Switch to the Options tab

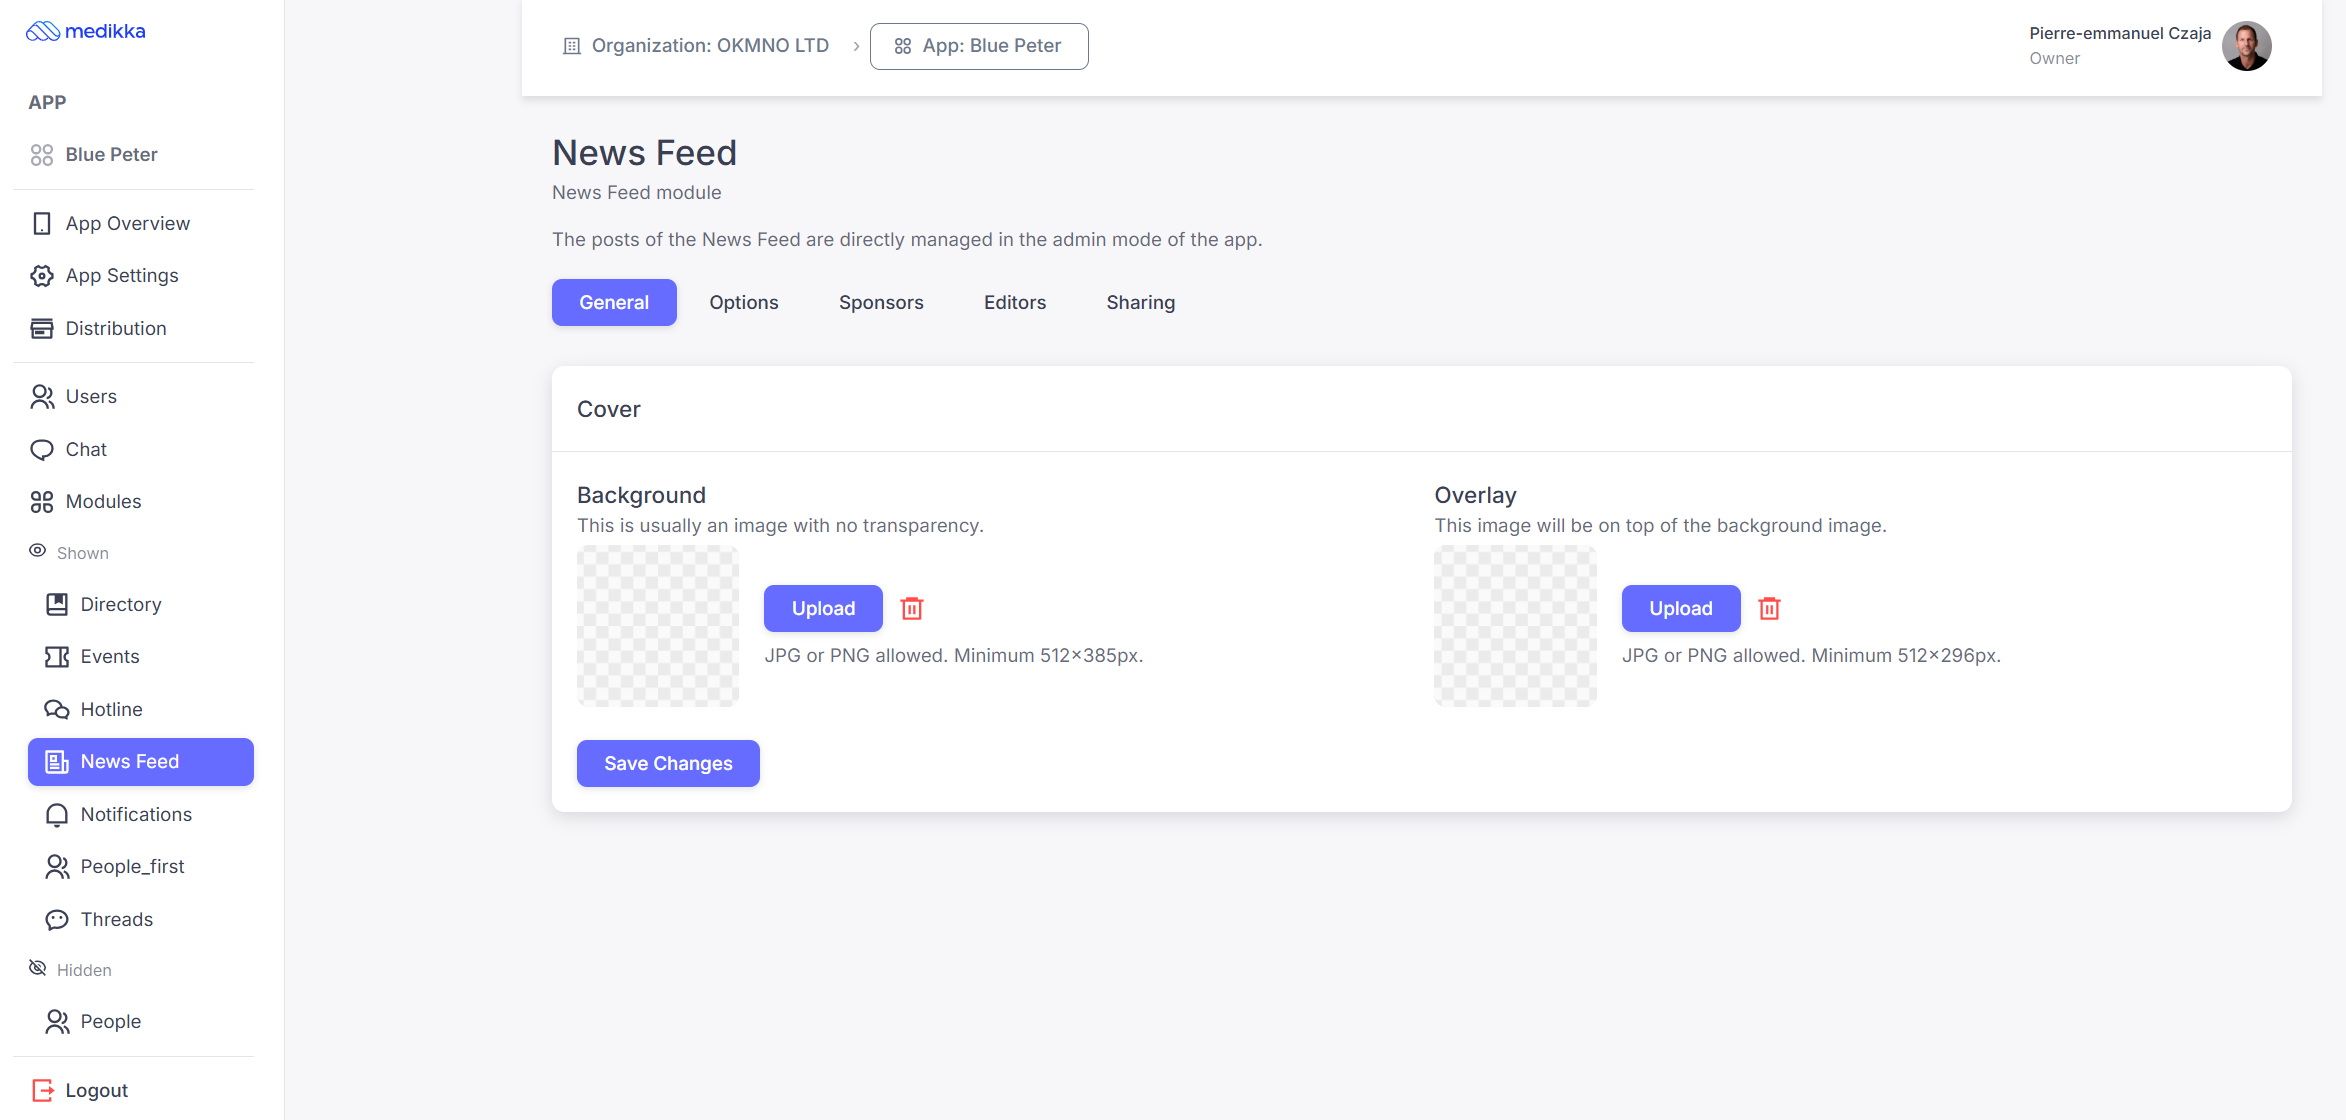pyautogui.click(x=744, y=302)
